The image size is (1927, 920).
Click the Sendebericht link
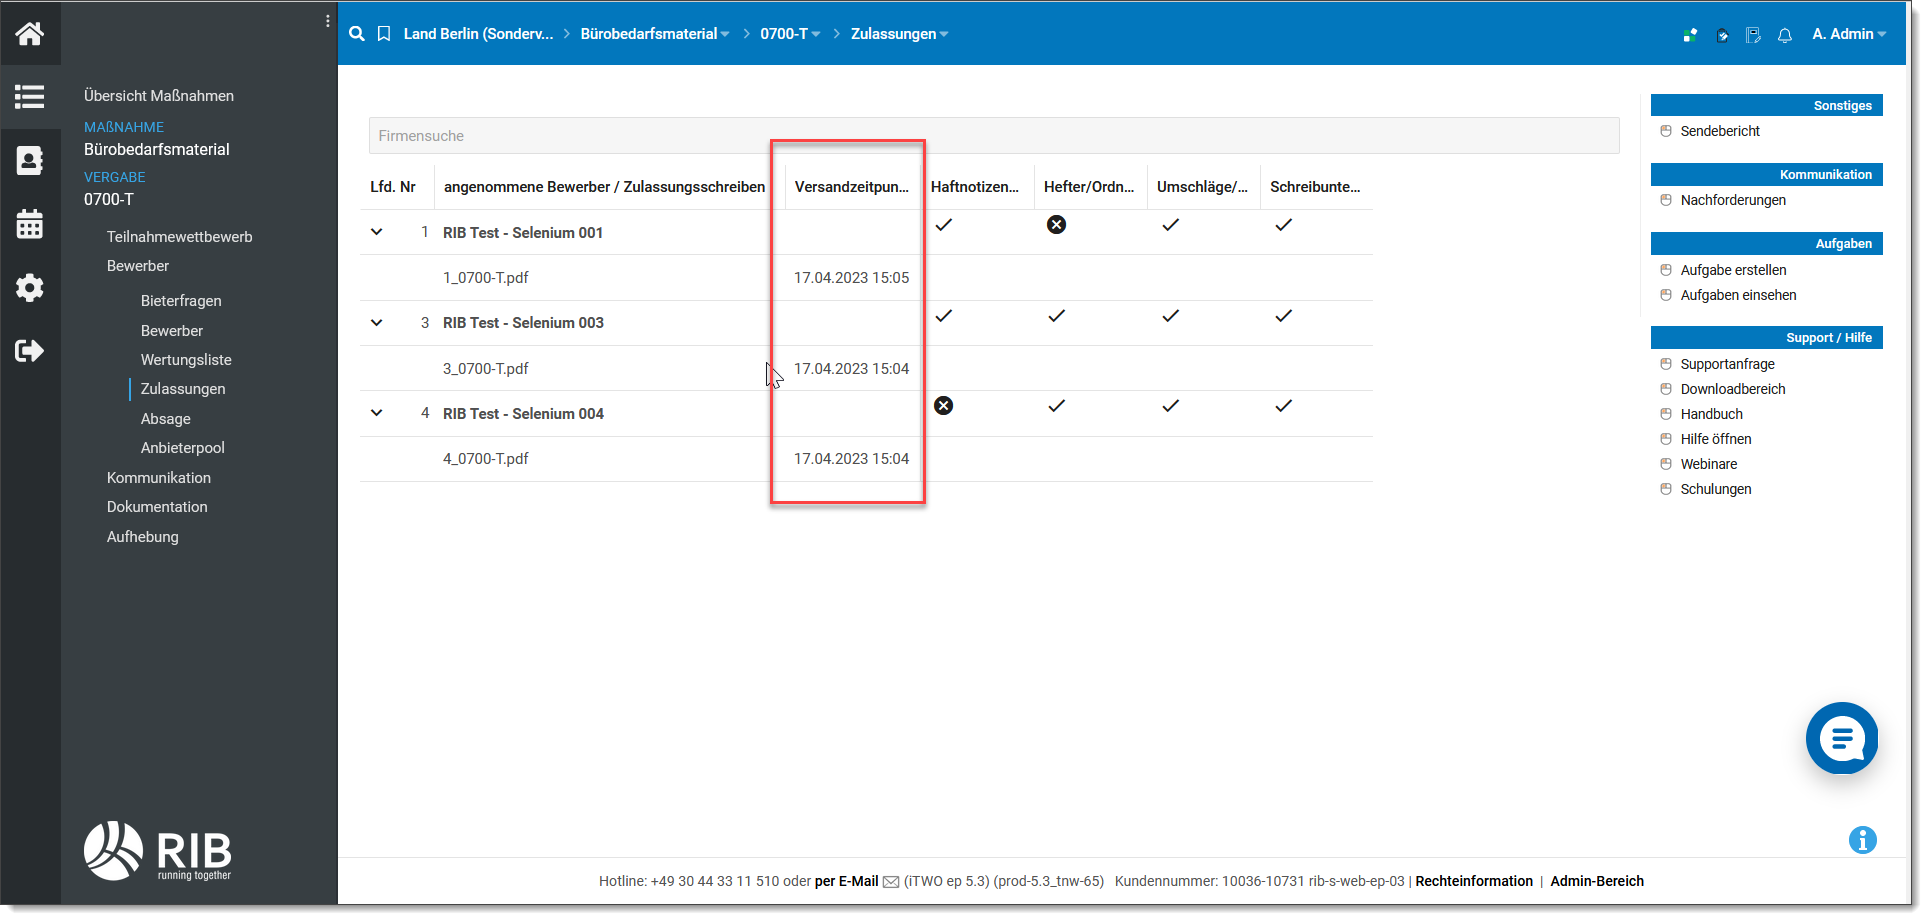coord(1720,131)
